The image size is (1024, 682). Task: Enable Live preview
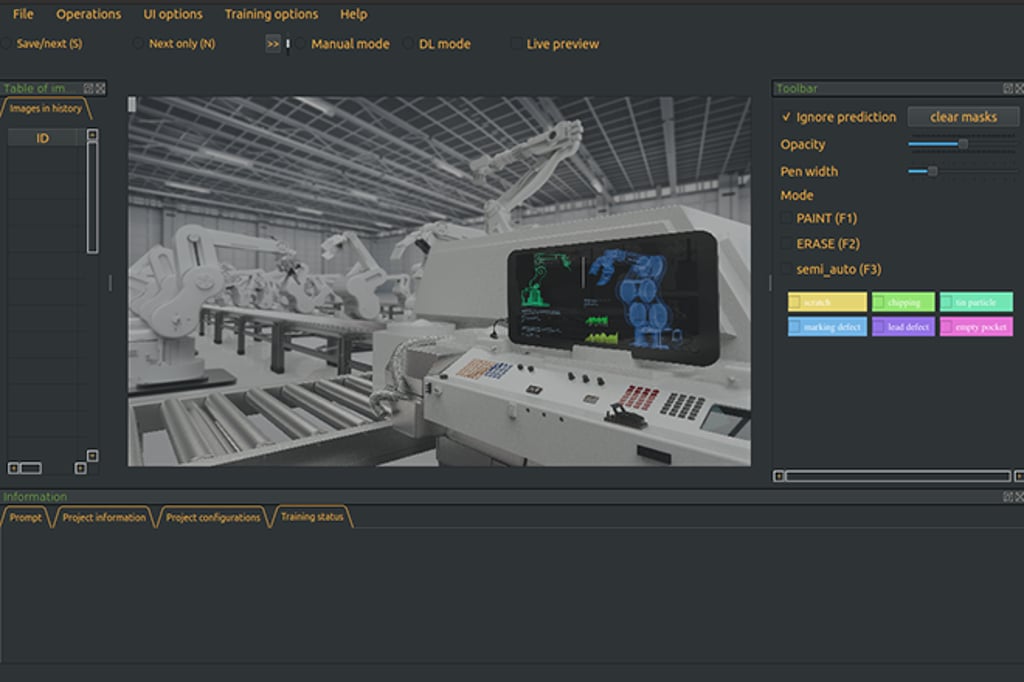pyautogui.click(x=516, y=43)
